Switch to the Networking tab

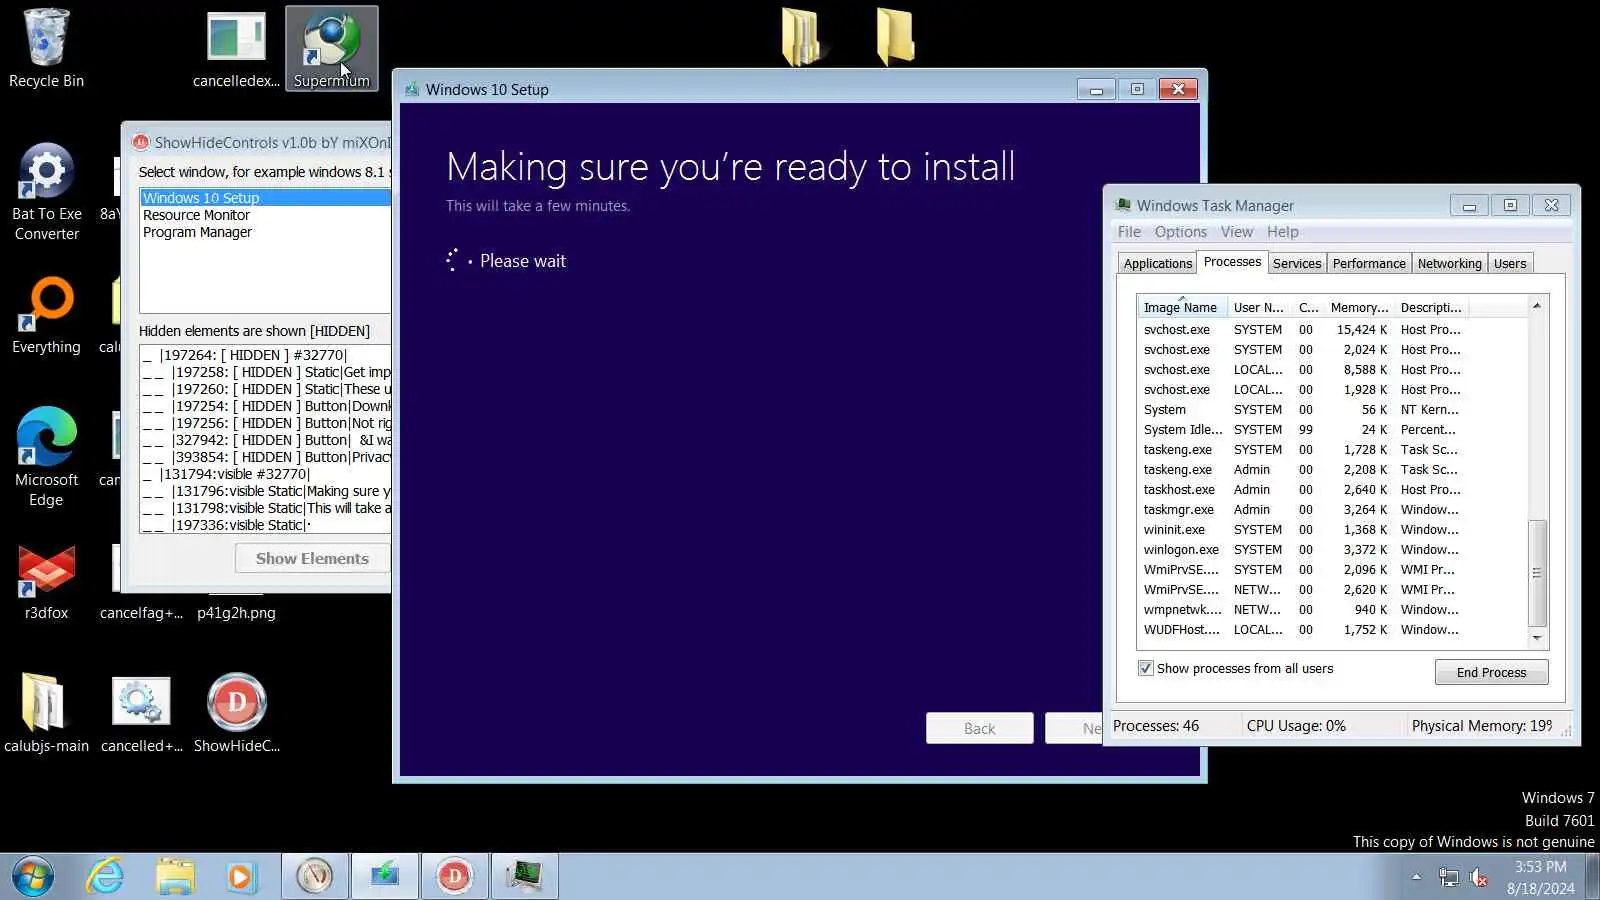(1450, 263)
